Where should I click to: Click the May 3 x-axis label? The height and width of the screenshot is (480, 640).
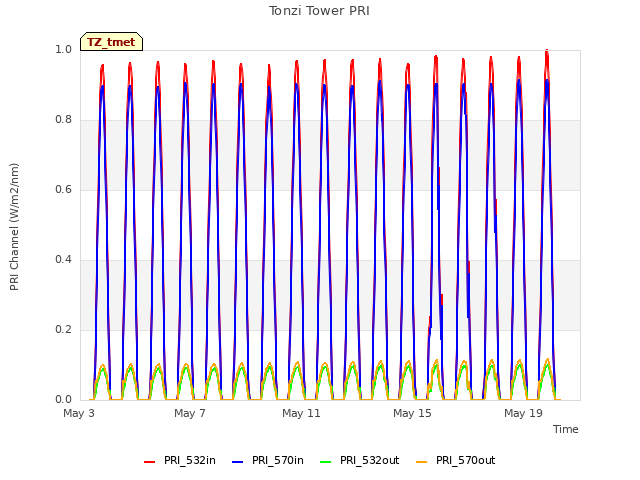click(79, 413)
